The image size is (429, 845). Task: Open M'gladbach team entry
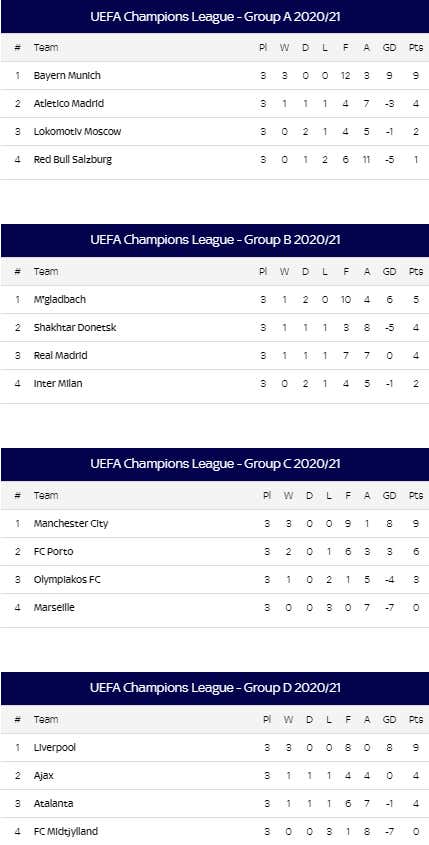click(59, 299)
